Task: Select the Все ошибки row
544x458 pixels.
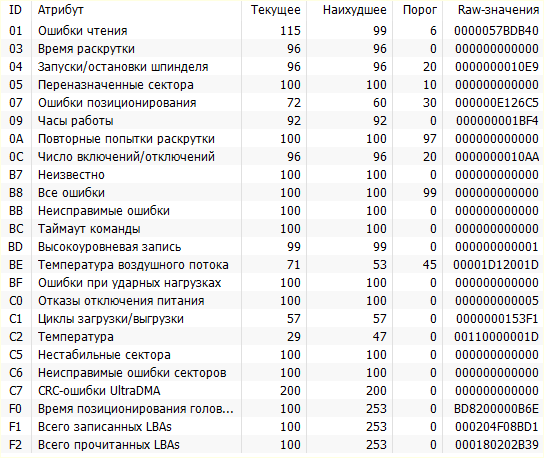Action: point(272,193)
